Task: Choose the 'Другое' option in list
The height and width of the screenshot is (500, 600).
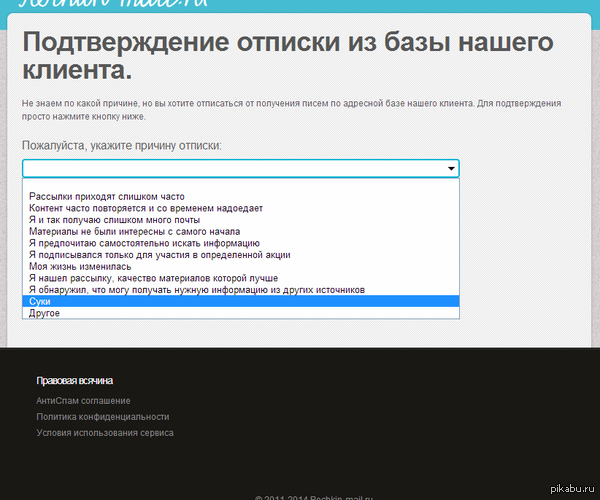Action: (x=45, y=313)
